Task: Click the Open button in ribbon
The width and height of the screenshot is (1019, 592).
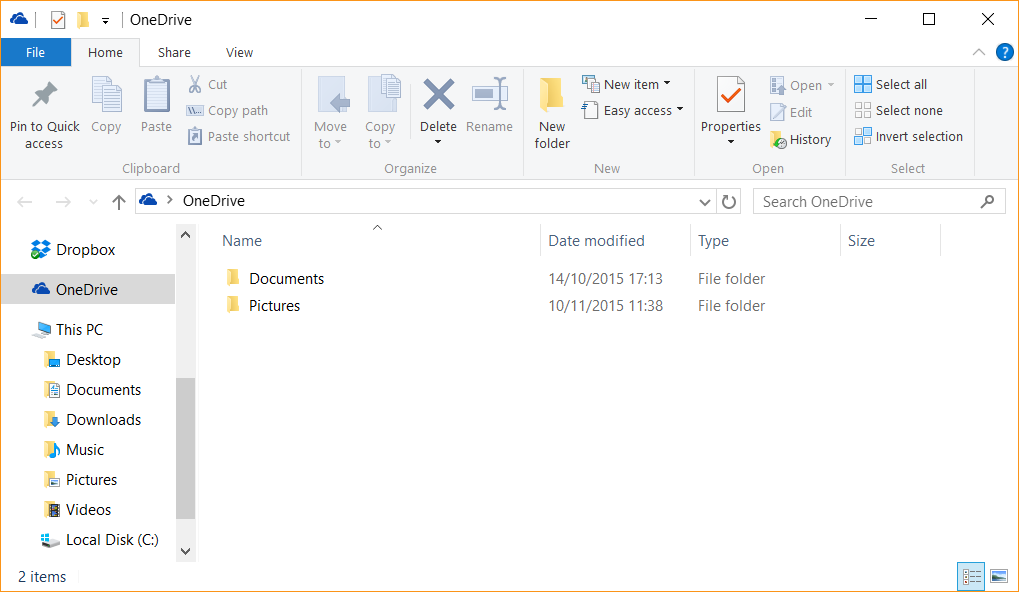Action: click(801, 85)
